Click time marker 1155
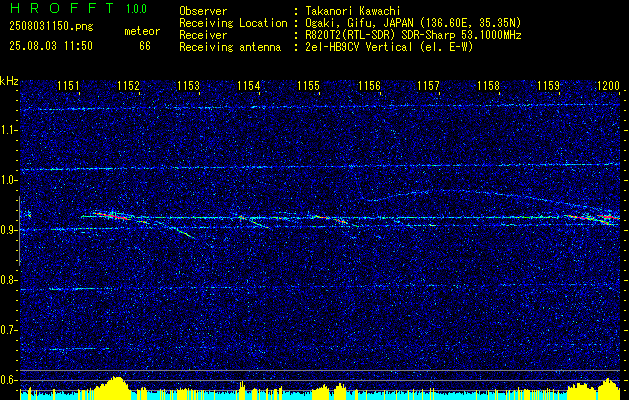This screenshot has height=400, width=629. coord(308,85)
